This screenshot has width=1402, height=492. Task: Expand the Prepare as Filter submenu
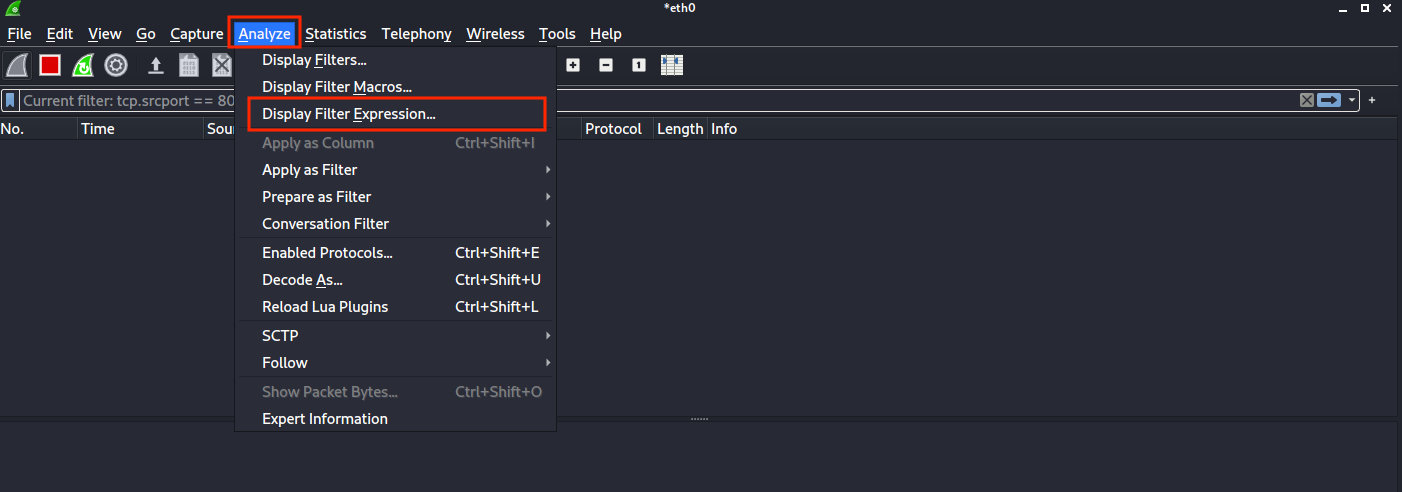click(395, 197)
